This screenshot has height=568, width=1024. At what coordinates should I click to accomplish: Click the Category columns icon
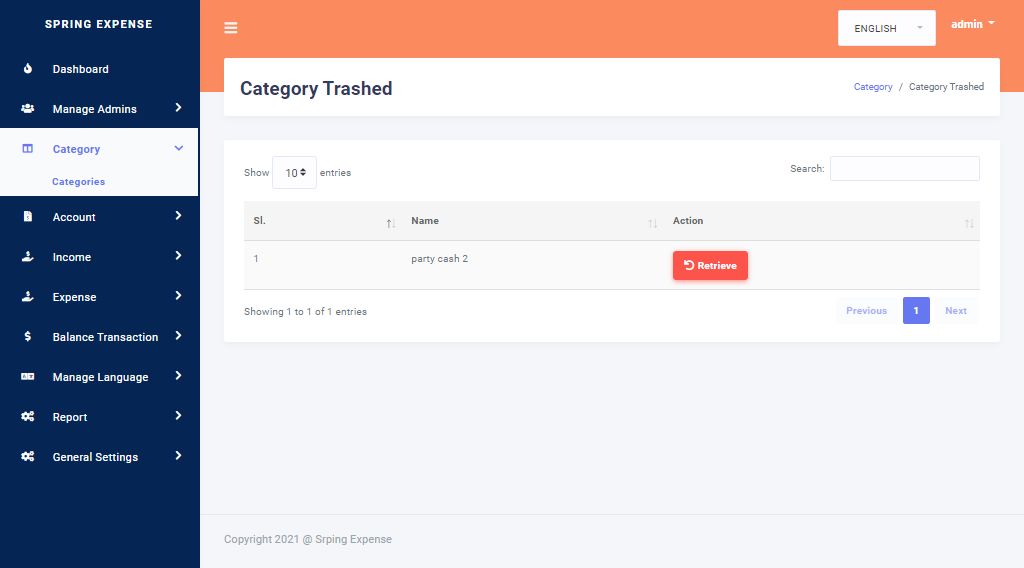pyautogui.click(x=27, y=149)
